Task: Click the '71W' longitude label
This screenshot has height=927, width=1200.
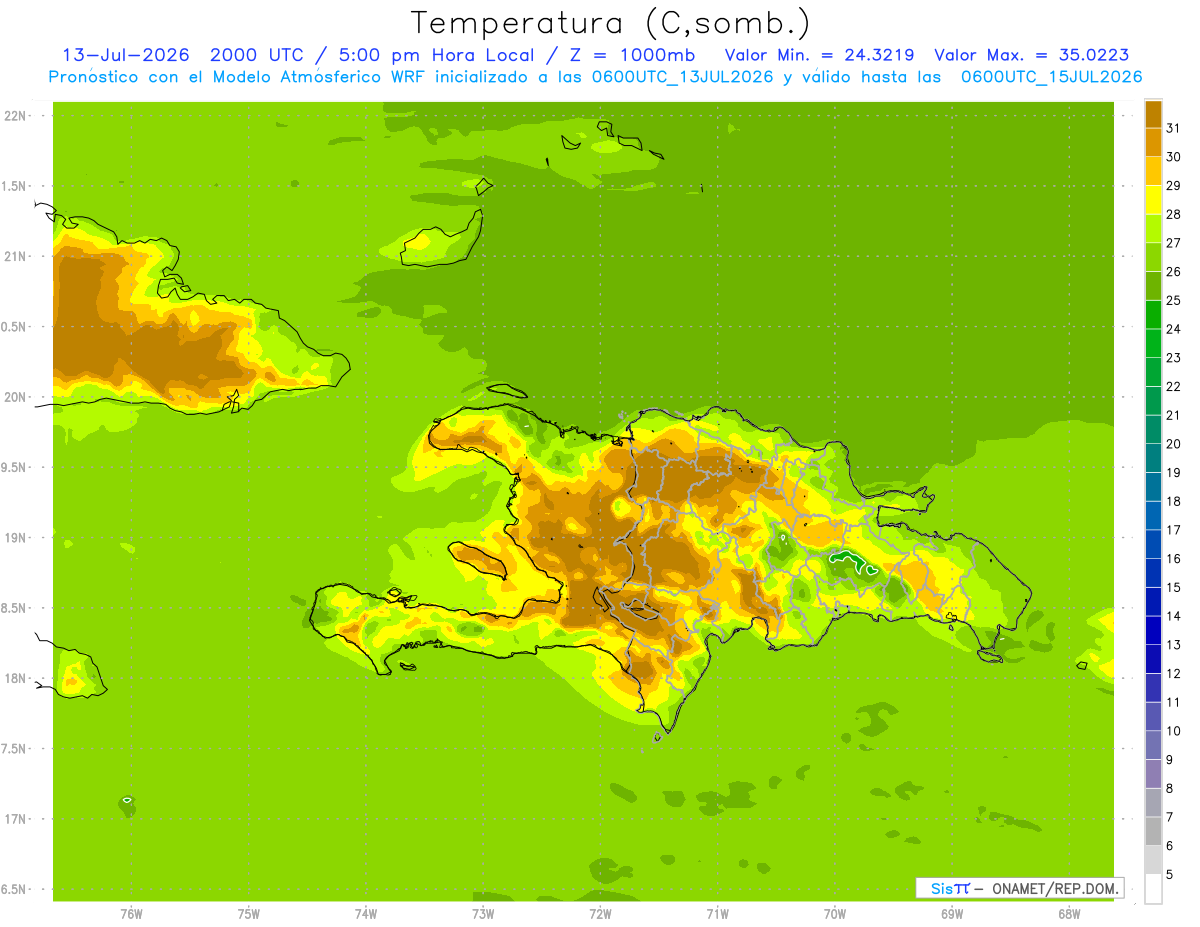Action: (x=717, y=914)
